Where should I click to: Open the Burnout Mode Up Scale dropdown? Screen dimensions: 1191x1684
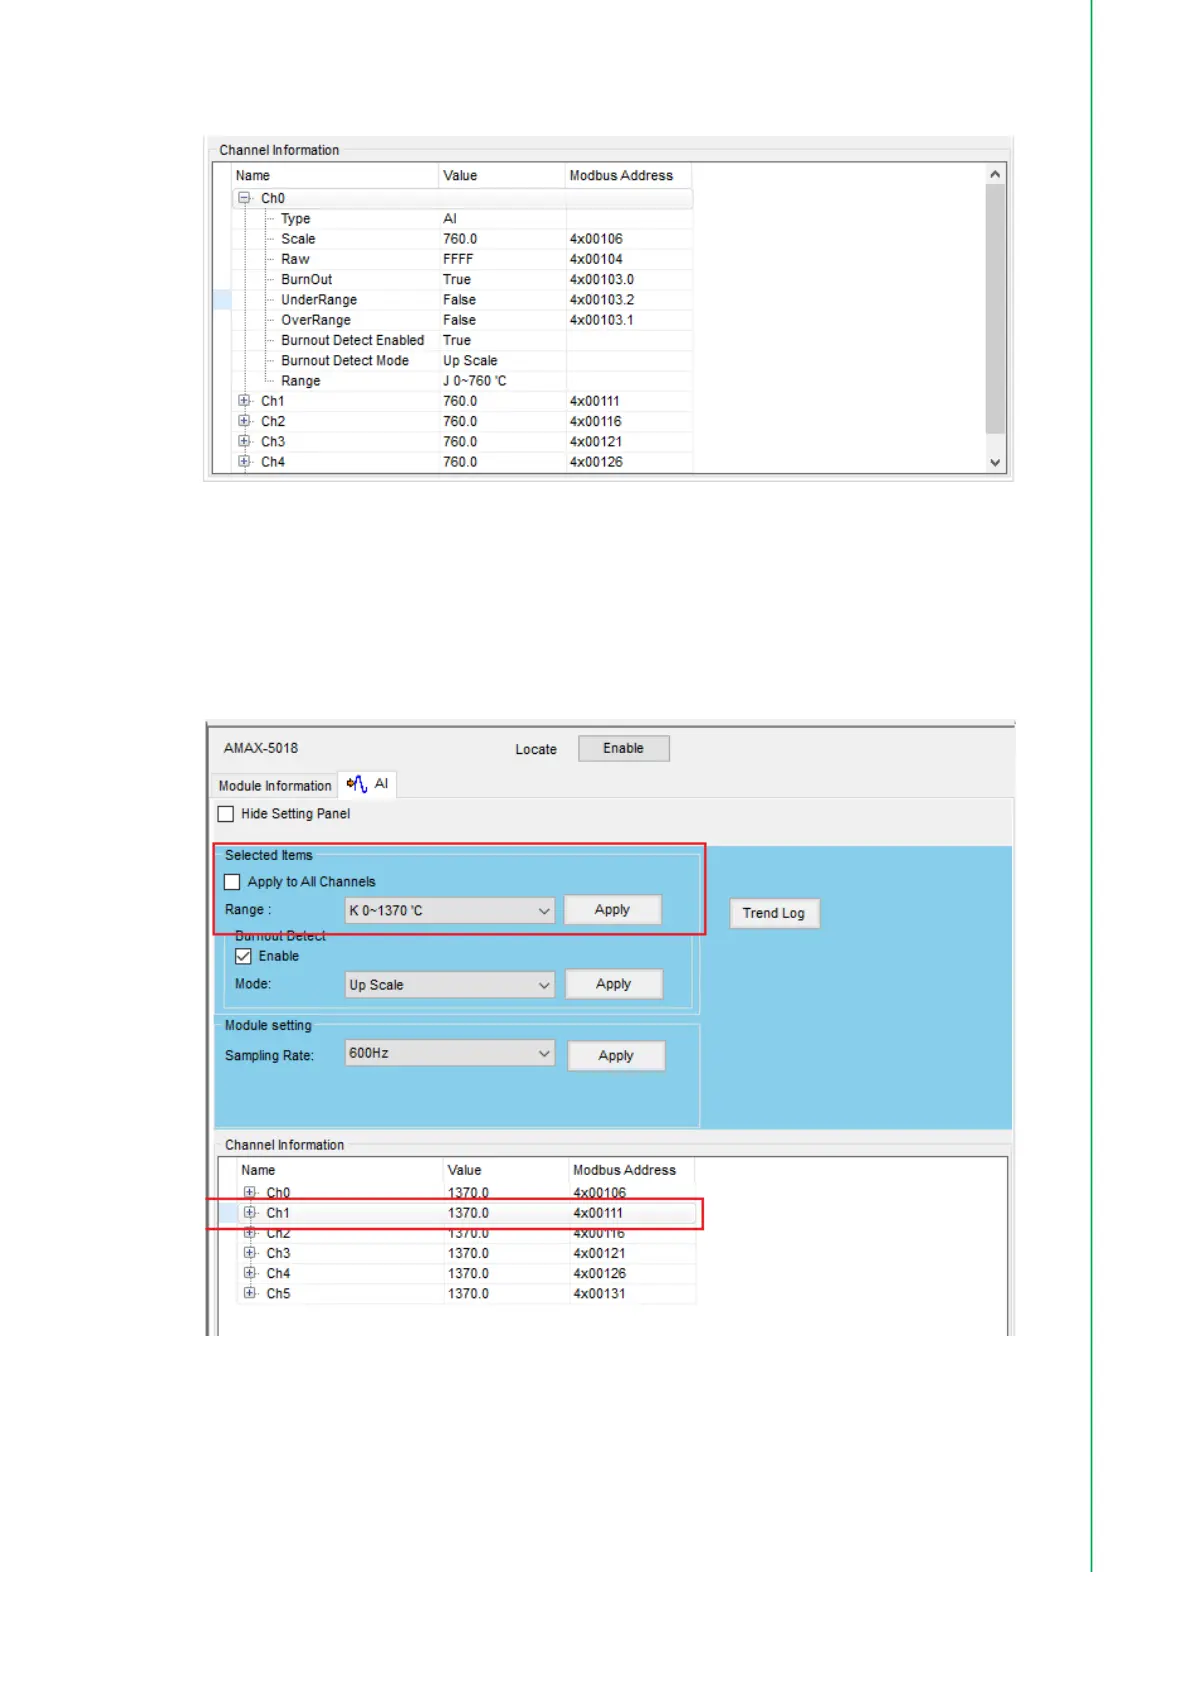click(449, 985)
